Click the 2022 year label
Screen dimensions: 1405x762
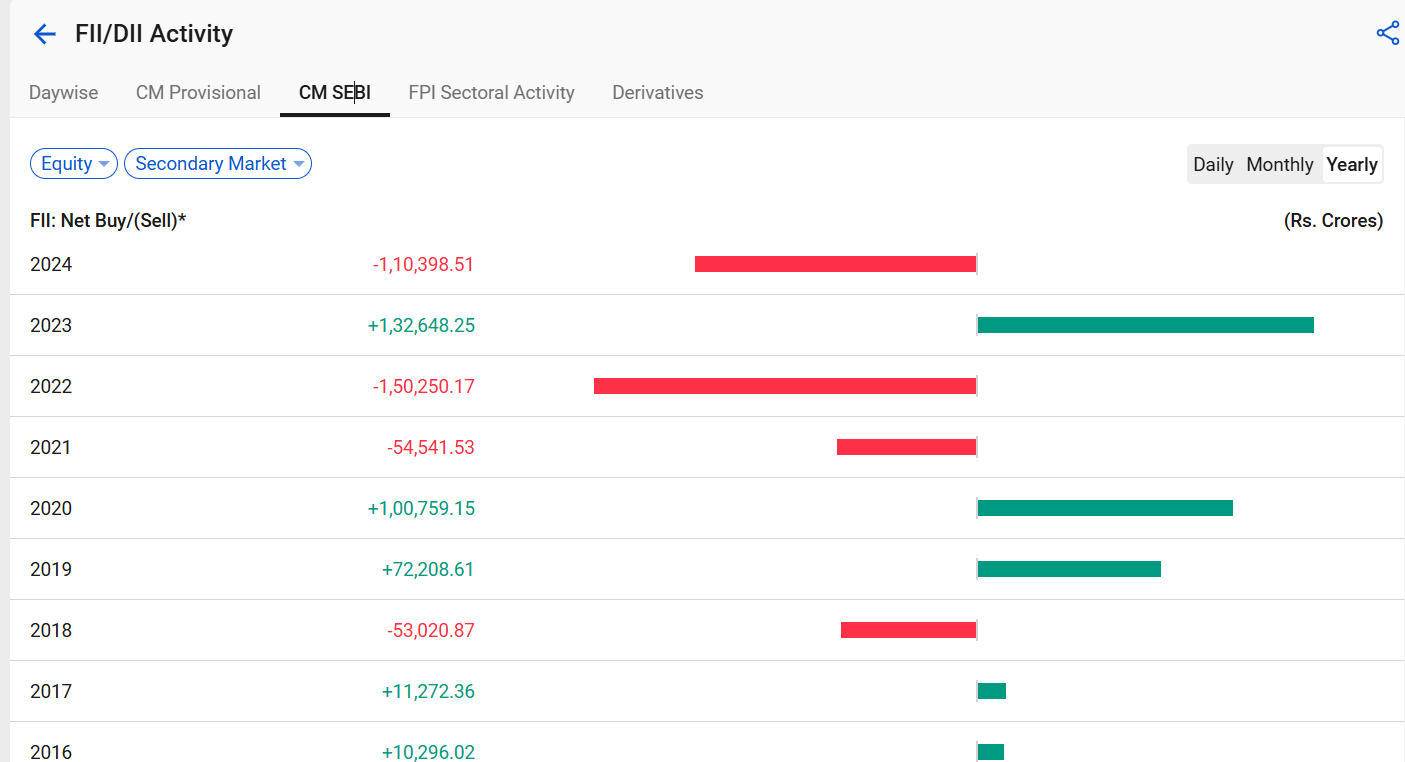point(51,387)
